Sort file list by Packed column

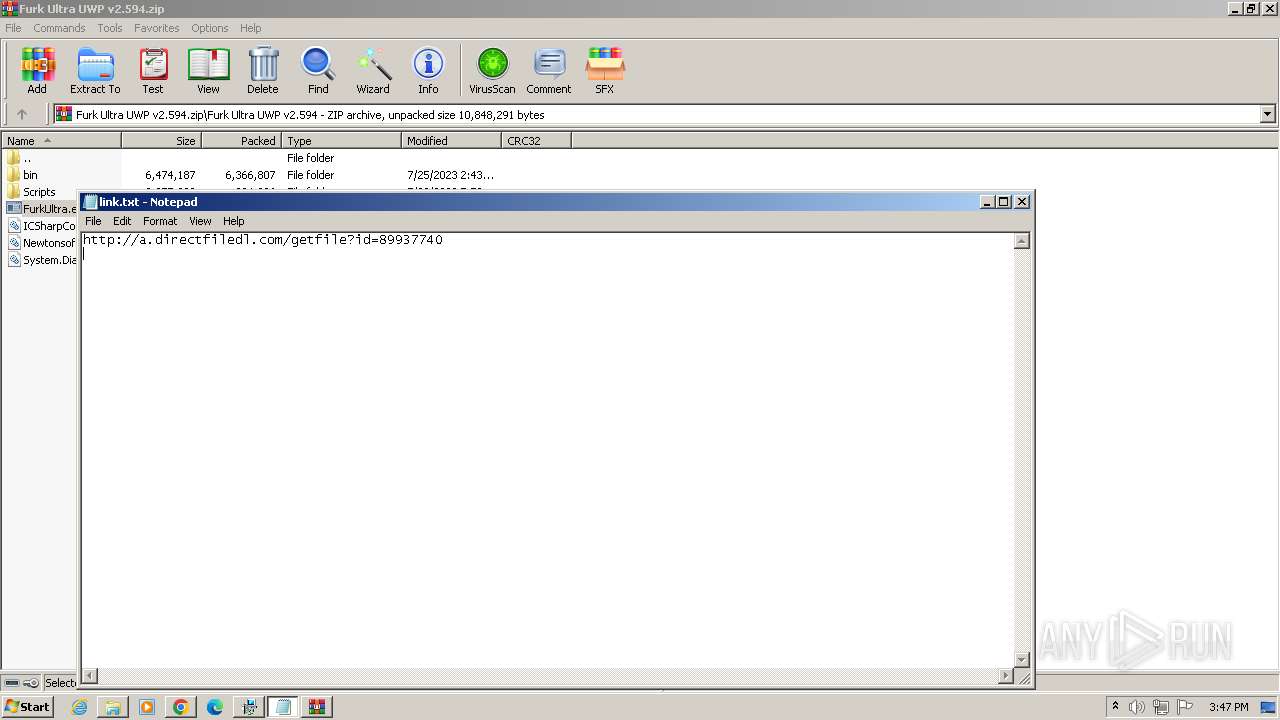(x=242, y=141)
